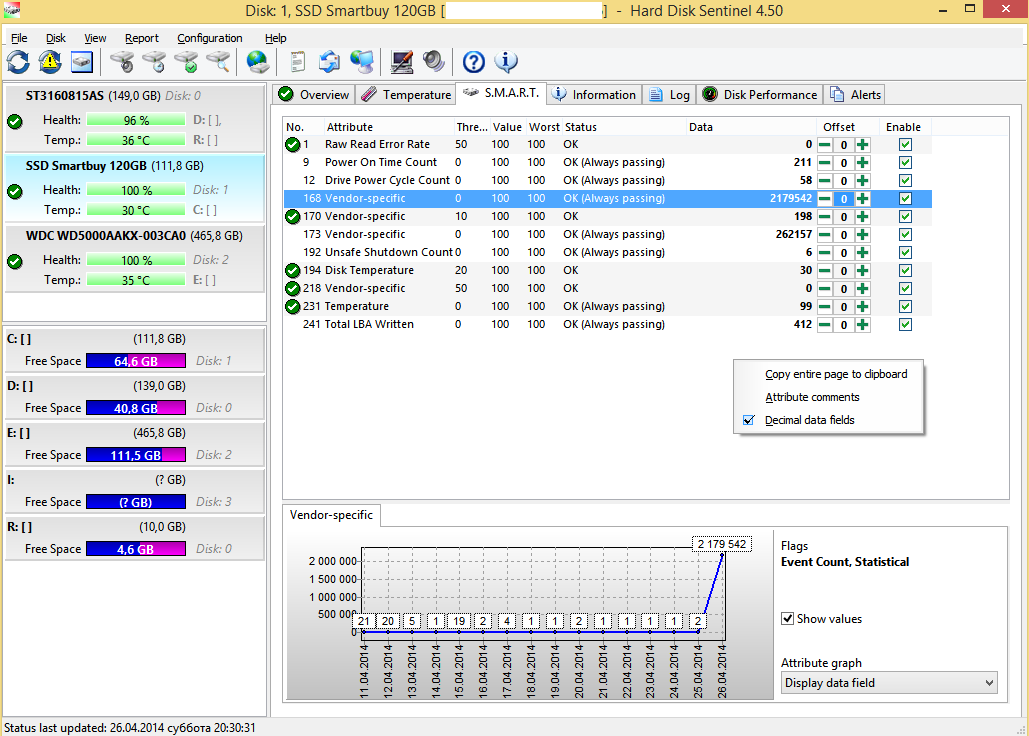Click the blue info bubble toolbar icon
The image size is (1029, 736).
[506, 62]
